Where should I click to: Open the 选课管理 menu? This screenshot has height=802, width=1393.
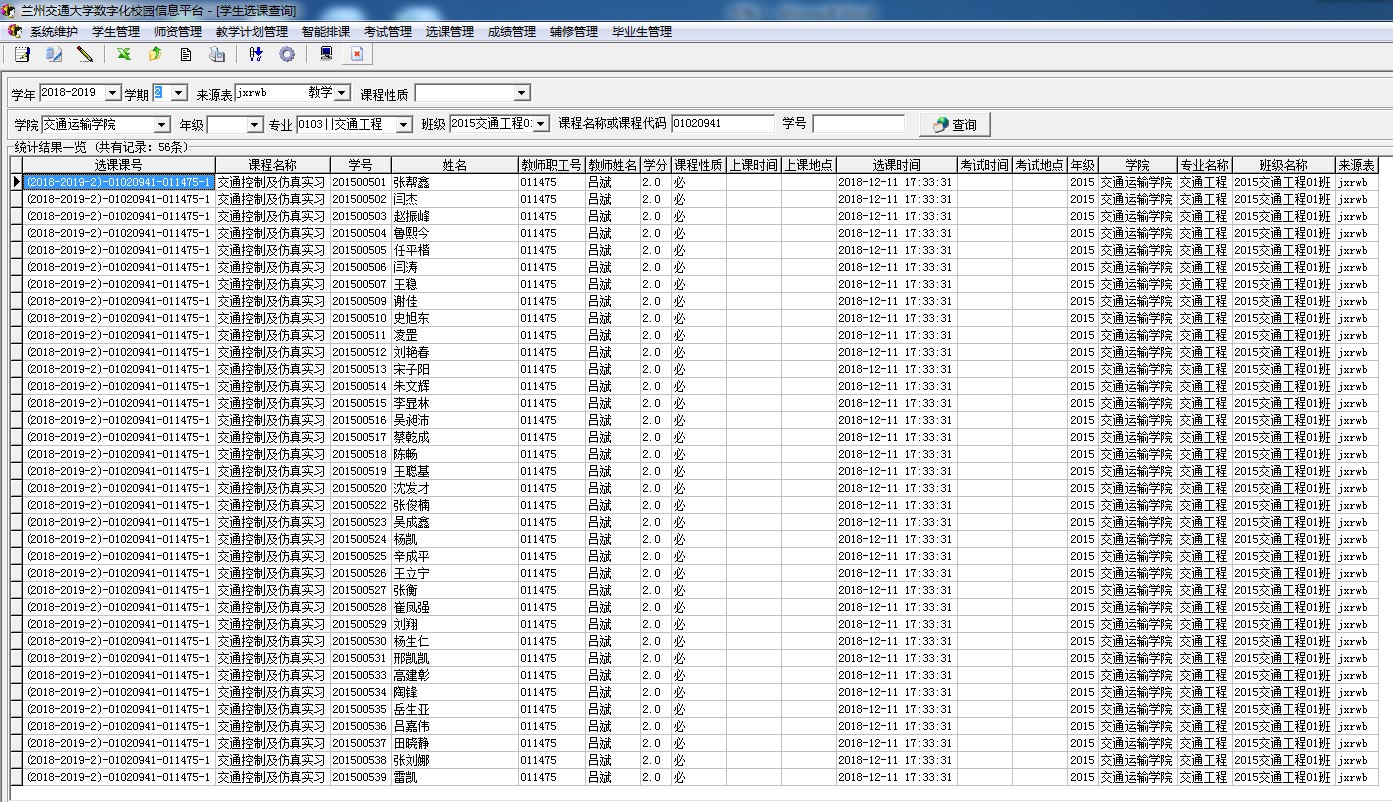click(x=449, y=32)
